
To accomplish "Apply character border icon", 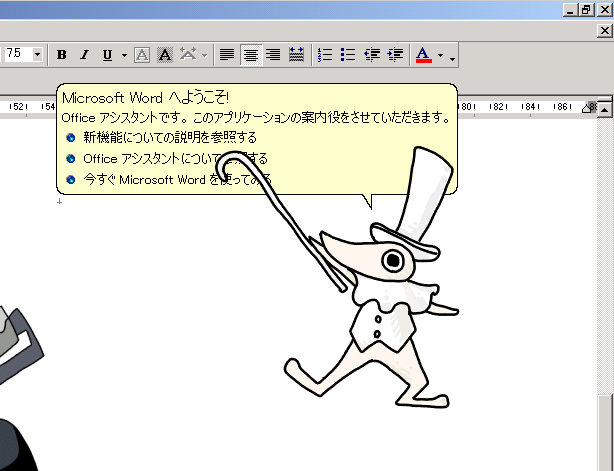I will tap(142, 55).
